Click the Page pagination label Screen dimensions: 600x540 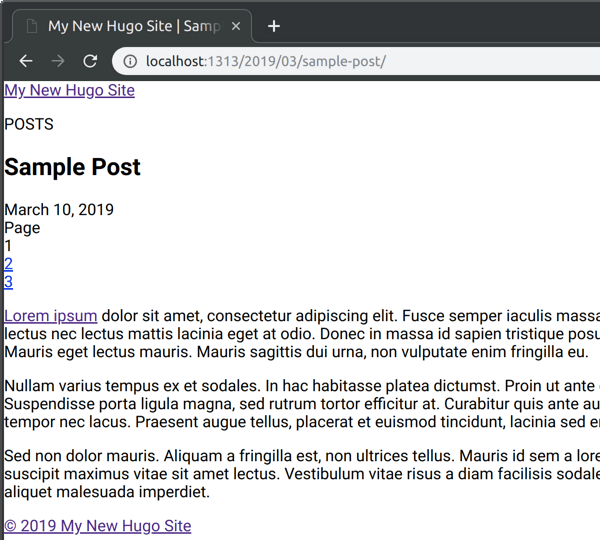click(22, 228)
